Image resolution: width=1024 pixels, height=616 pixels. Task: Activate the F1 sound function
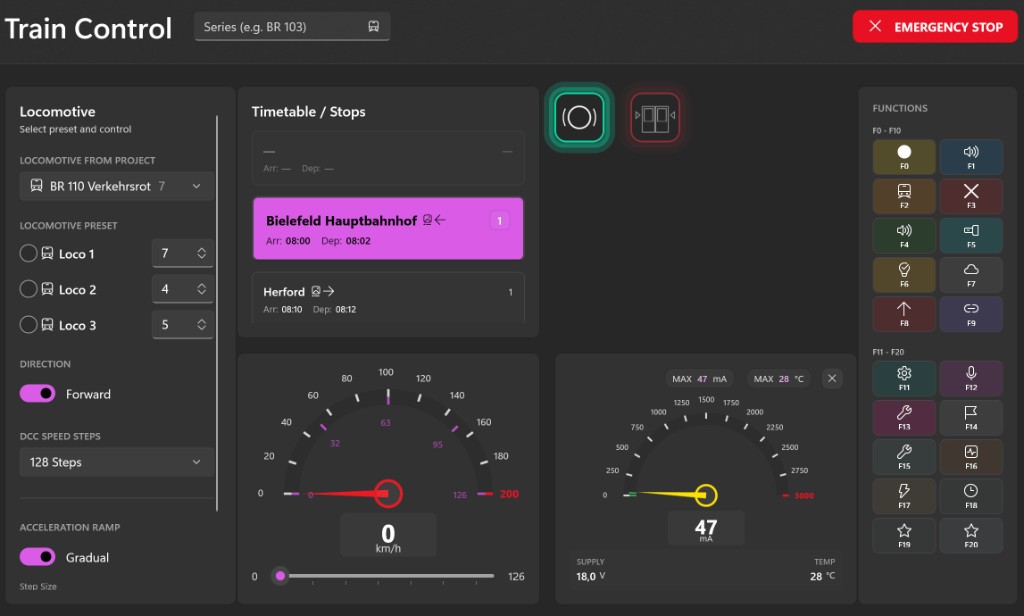coord(971,157)
